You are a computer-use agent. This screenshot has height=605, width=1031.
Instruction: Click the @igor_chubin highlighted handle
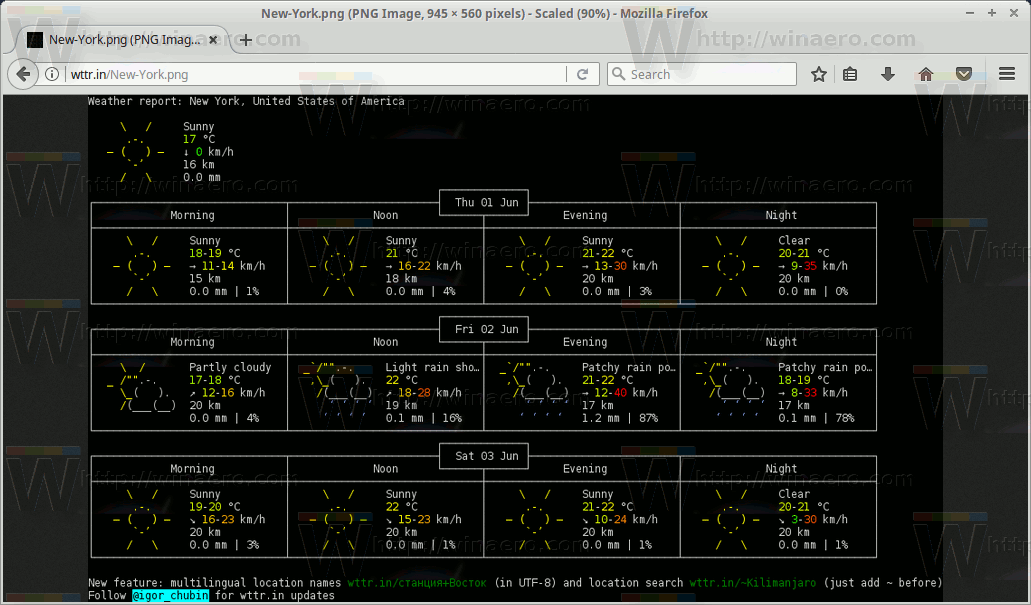coord(168,594)
